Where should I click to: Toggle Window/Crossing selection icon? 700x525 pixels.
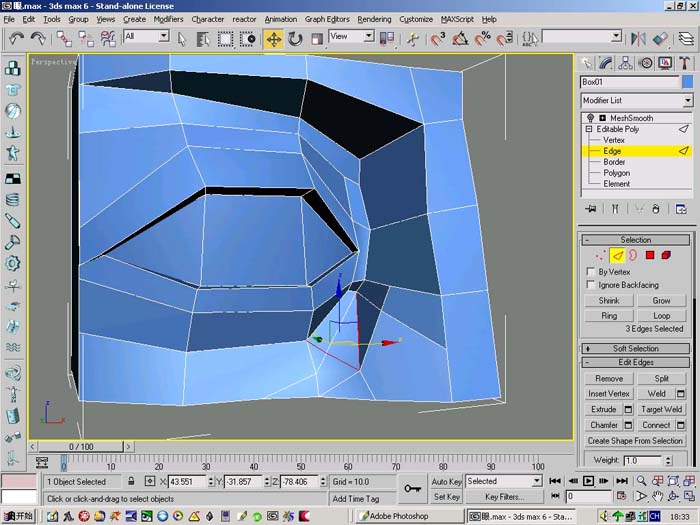(x=247, y=39)
